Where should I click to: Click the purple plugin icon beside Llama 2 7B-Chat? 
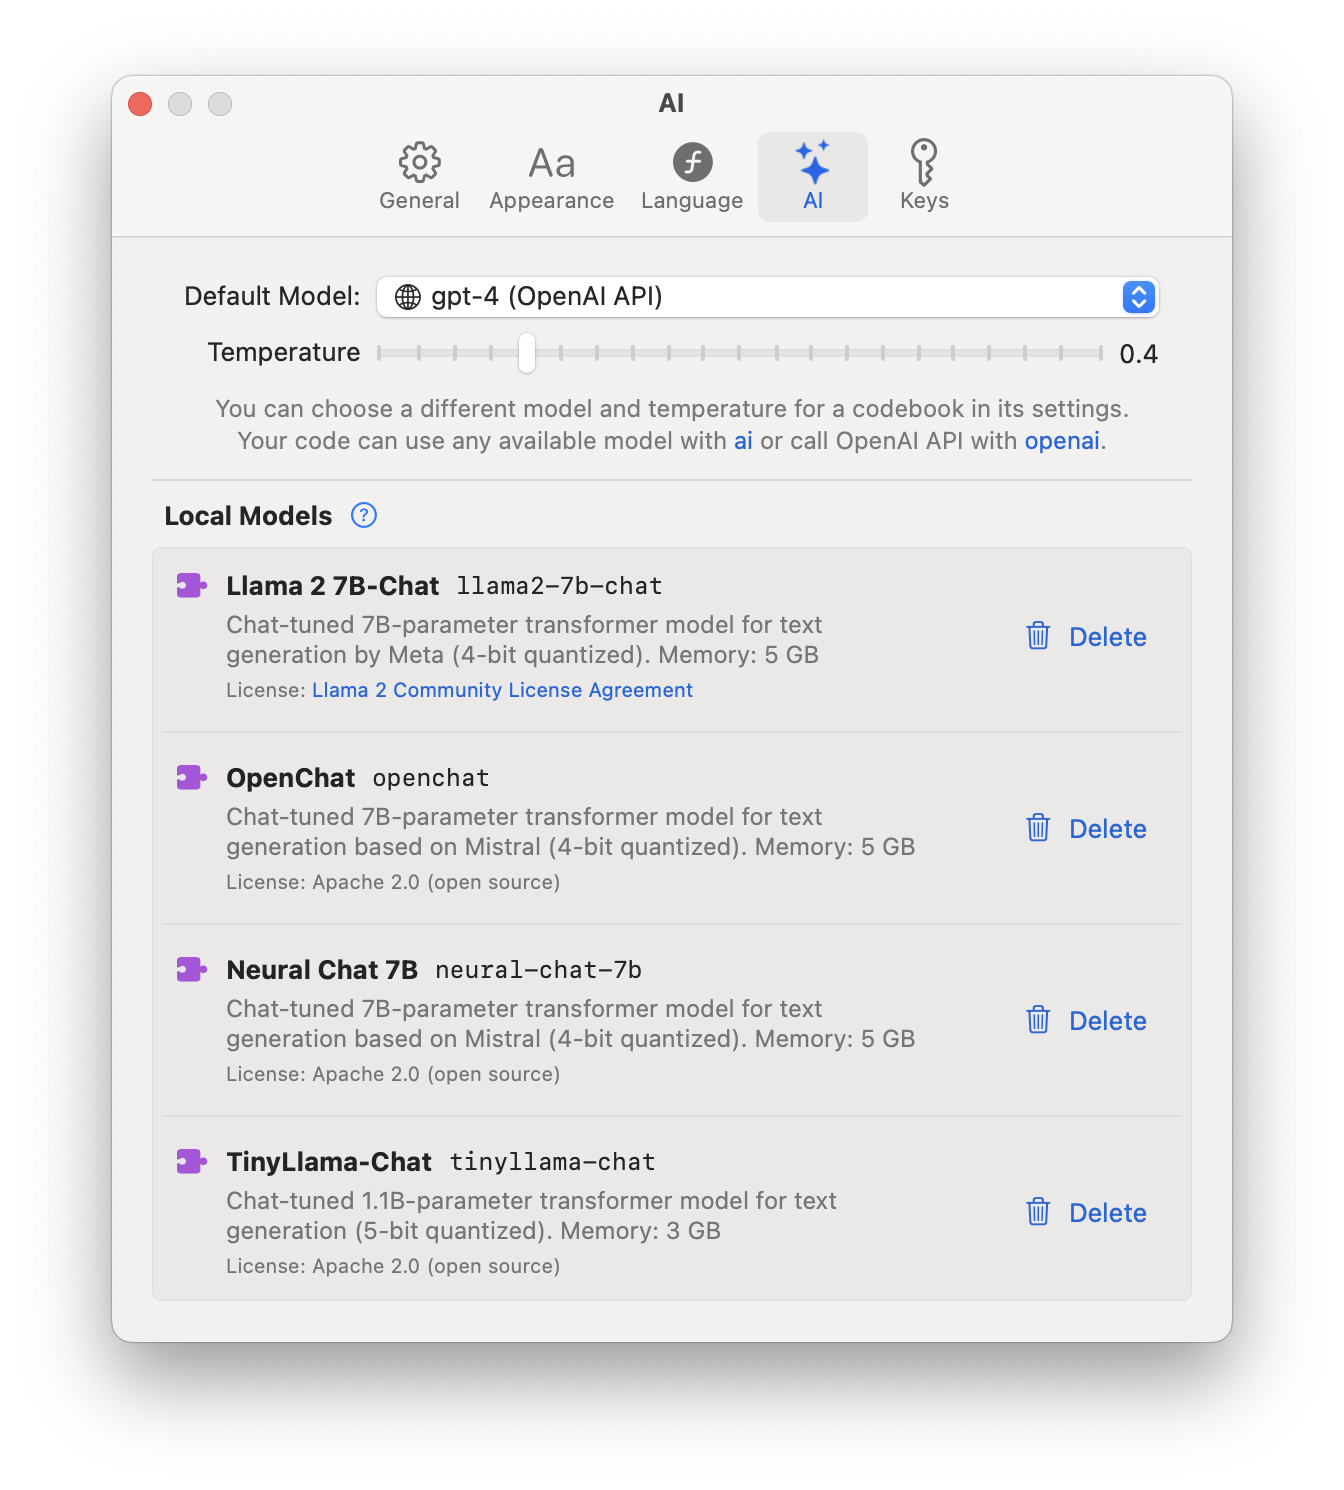[191, 586]
